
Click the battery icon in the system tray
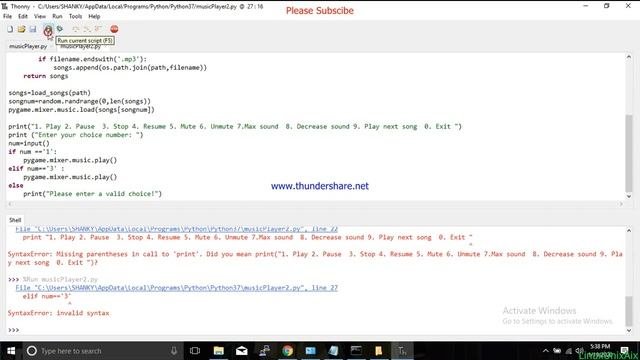557,351
